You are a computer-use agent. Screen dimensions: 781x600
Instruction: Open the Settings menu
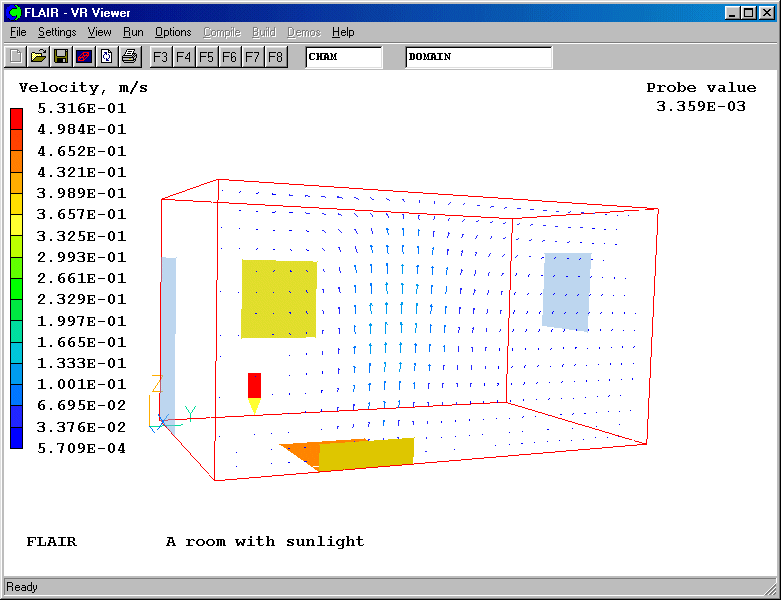(x=57, y=32)
